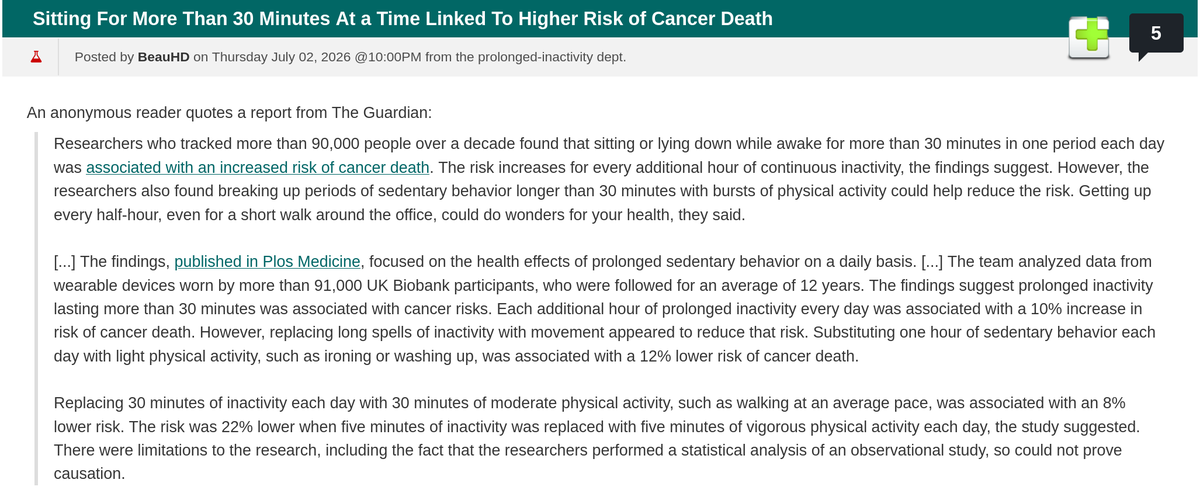Click the paragraph starting 'Researchers who tracked'
The image size is (1200, 497).
tap(603, 178)
